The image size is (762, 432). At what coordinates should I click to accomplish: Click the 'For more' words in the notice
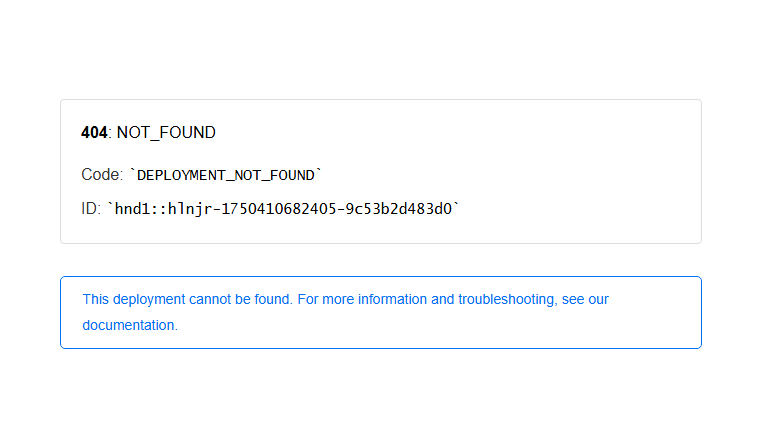[x=326, y=299]
